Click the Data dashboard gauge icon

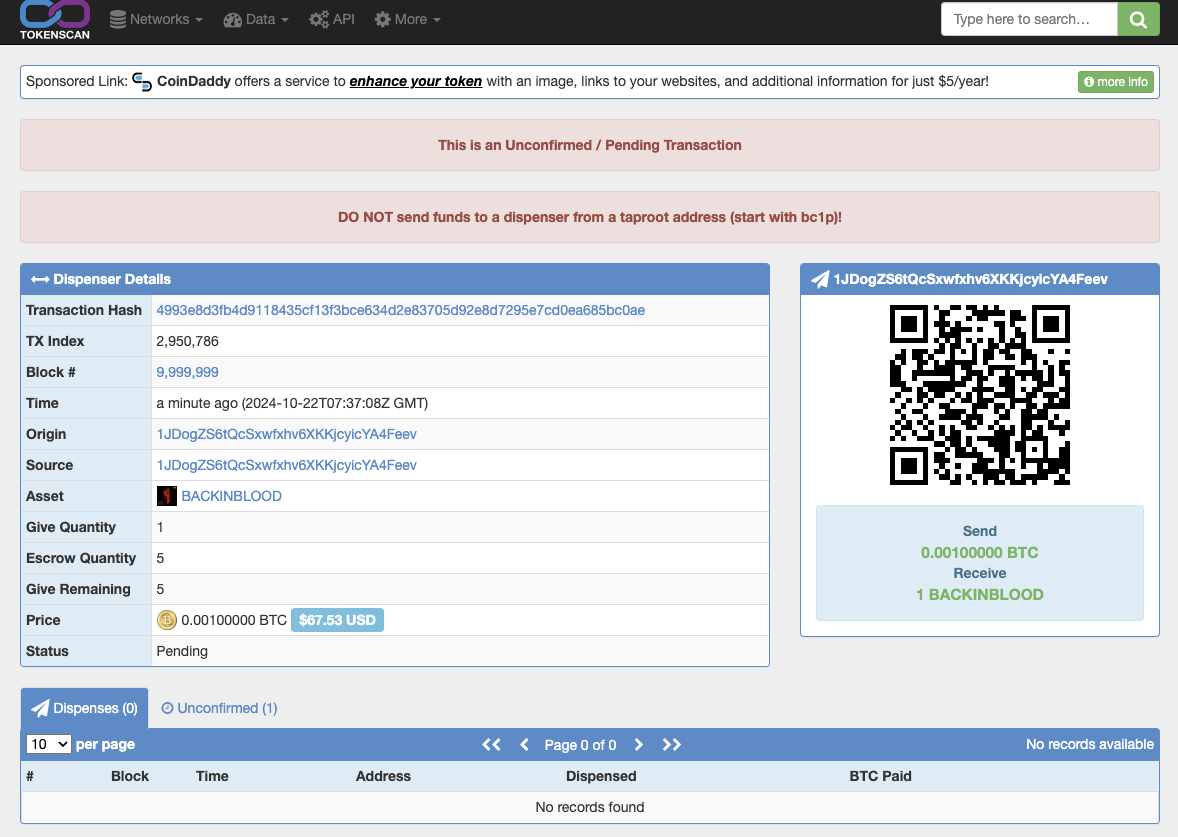[x=232, y=20]
